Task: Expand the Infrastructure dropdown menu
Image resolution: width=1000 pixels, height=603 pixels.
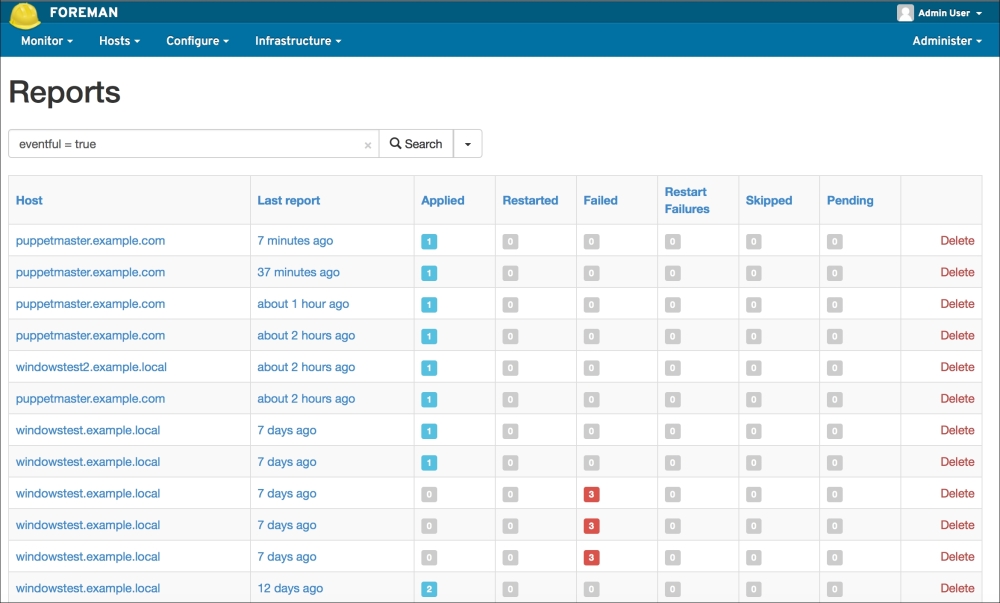Action: [x=298, y=41]
